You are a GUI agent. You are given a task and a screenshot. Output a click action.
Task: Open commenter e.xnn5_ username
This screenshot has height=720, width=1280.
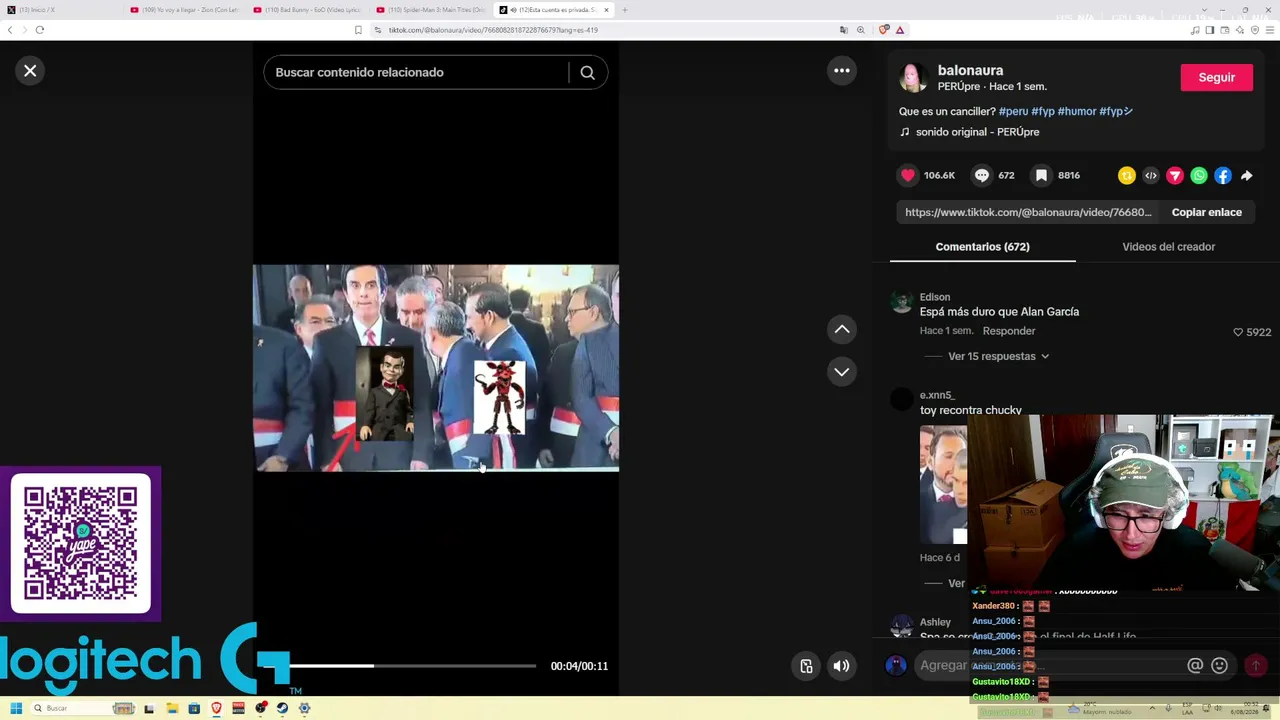[x=937, y=395]
